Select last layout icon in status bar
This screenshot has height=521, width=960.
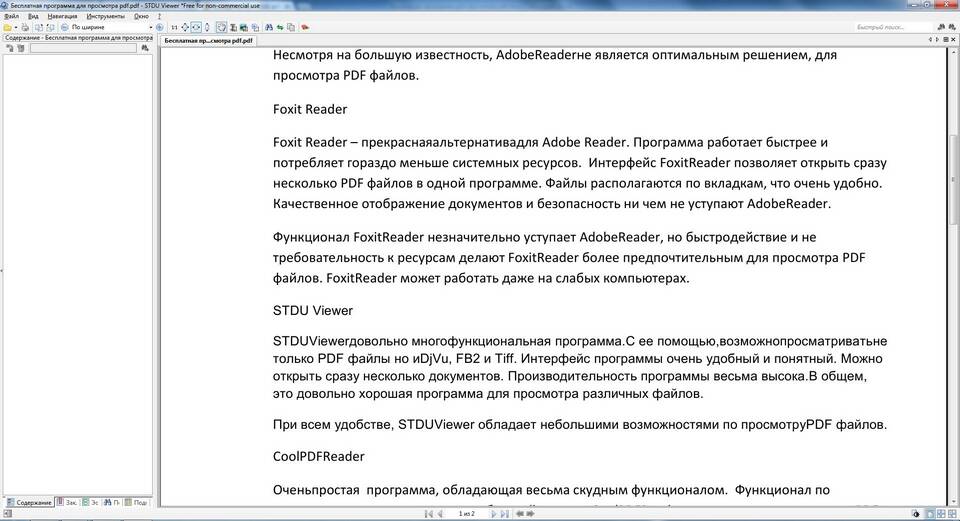coord(952,514)
